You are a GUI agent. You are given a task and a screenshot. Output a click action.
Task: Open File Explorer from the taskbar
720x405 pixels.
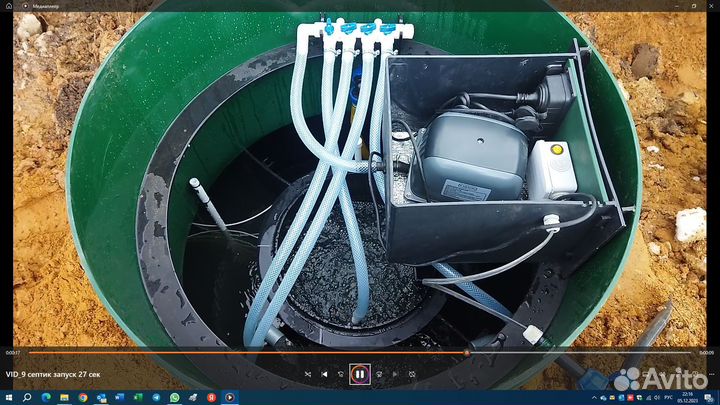coord(64,397)
